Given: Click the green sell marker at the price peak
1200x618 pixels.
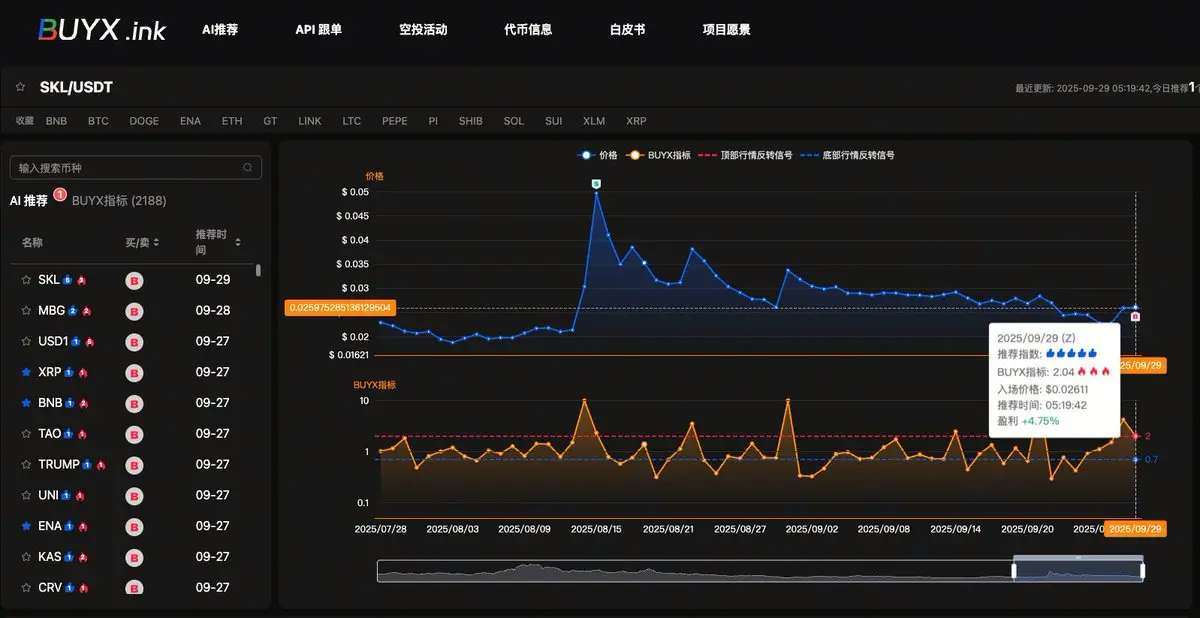Looking at the screenshot, I should click(596, 183).
